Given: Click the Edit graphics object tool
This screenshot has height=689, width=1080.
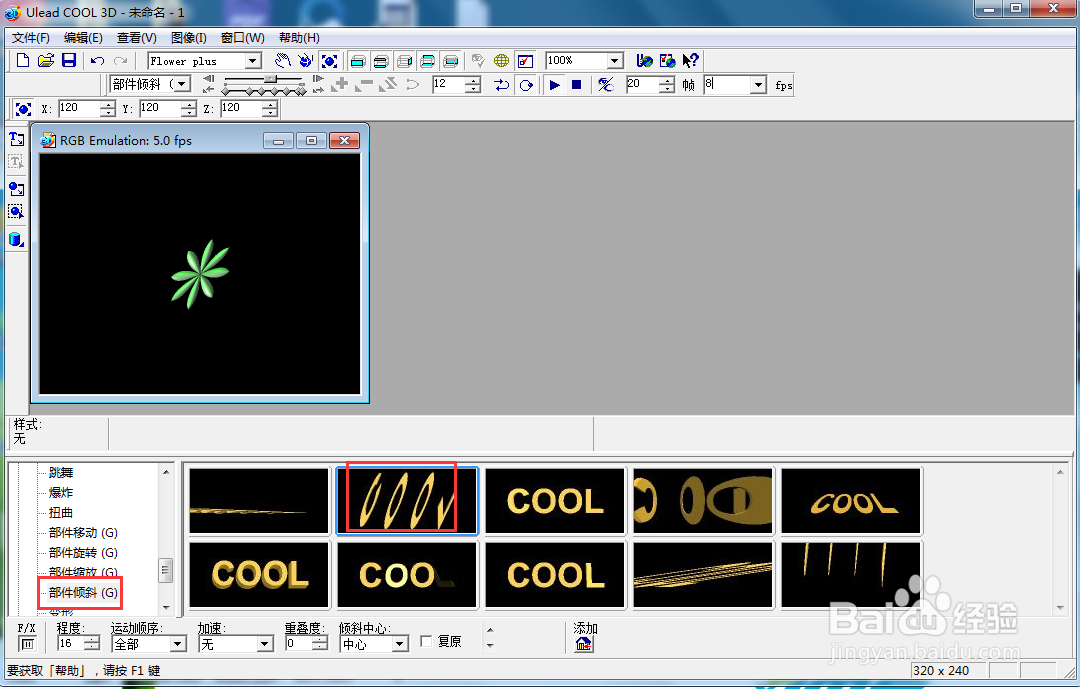Looking at the screenshot, I should [16, 212].
